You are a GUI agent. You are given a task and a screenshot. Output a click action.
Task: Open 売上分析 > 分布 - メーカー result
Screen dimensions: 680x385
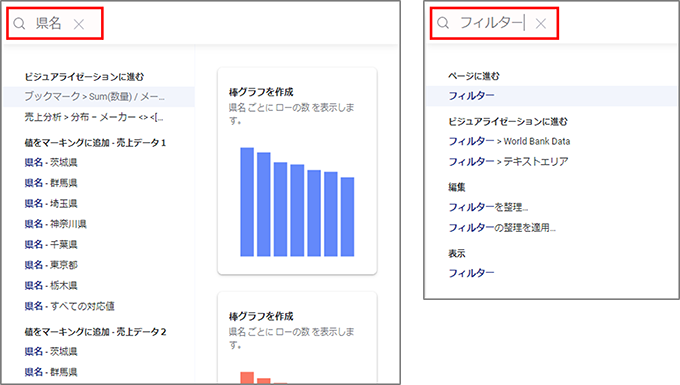(94, 117)
